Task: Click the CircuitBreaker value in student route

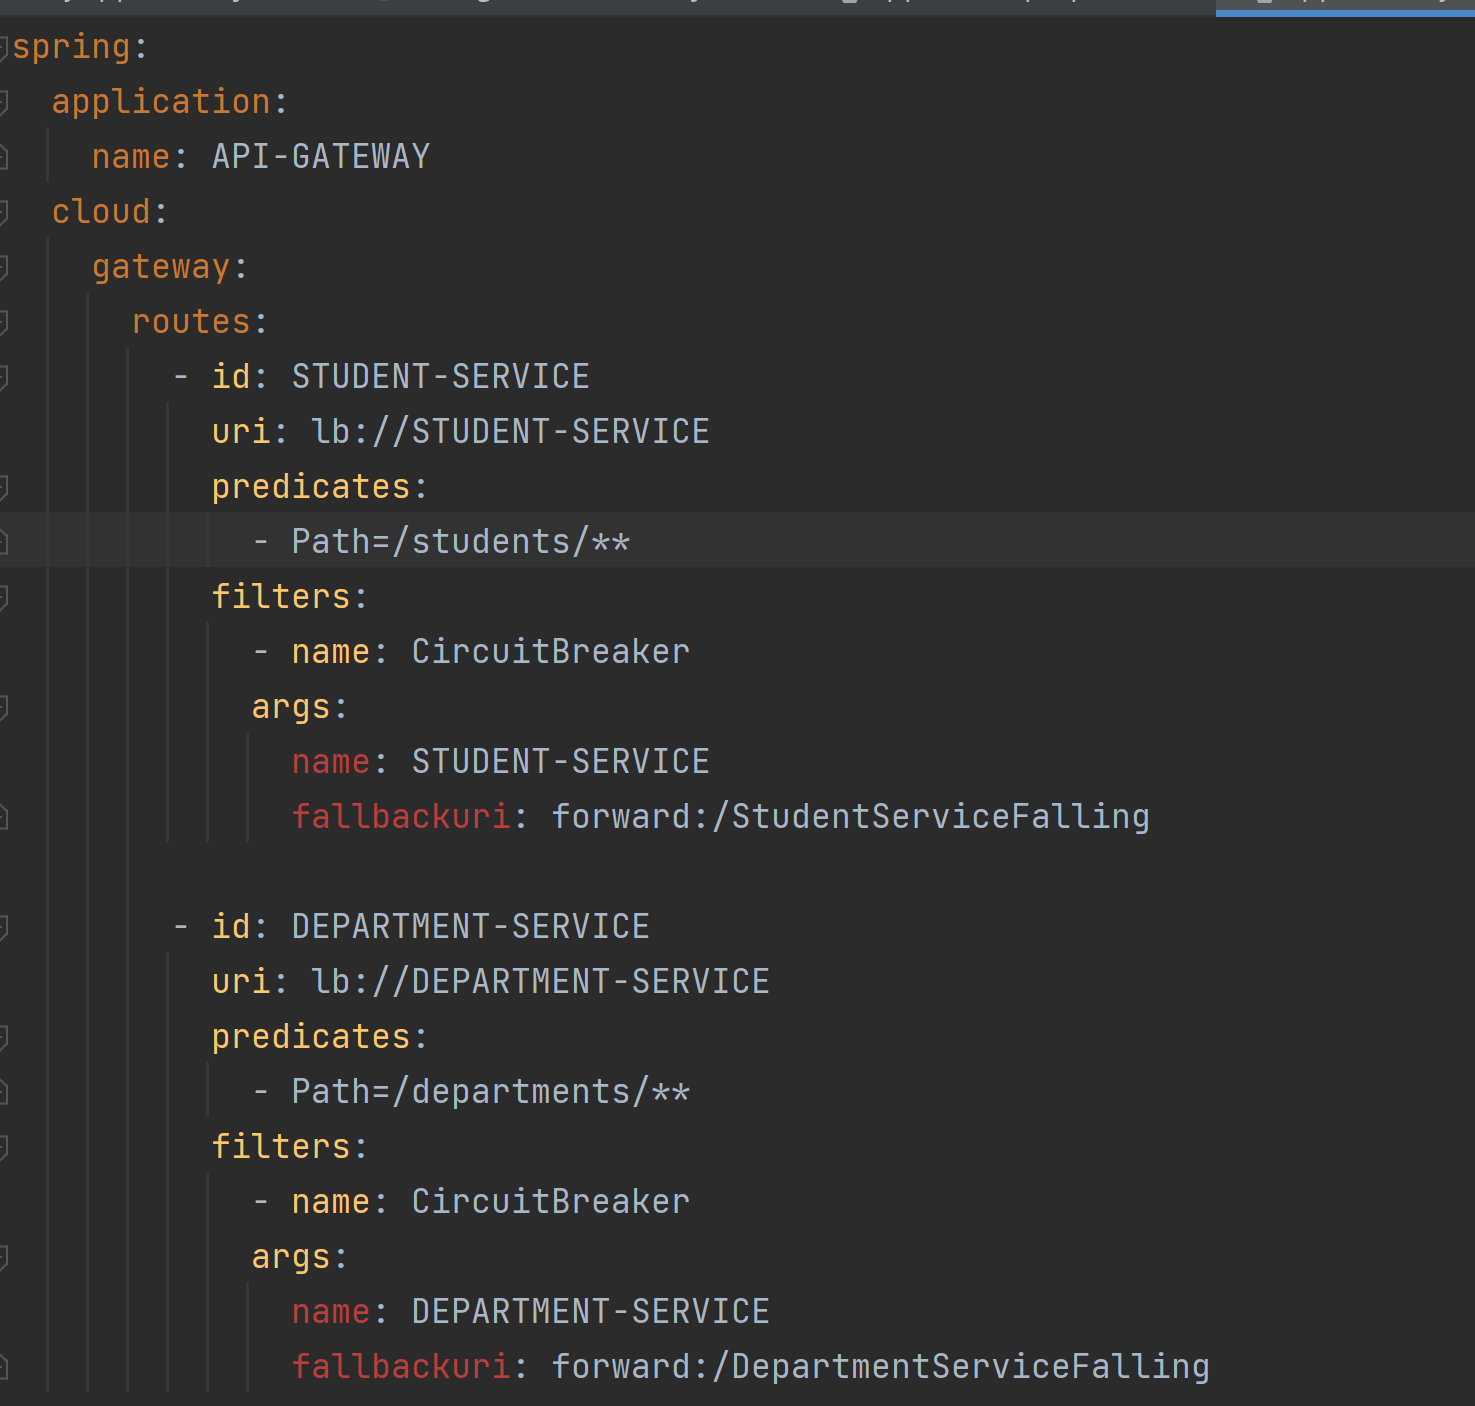Action: [x=551, y=652]
